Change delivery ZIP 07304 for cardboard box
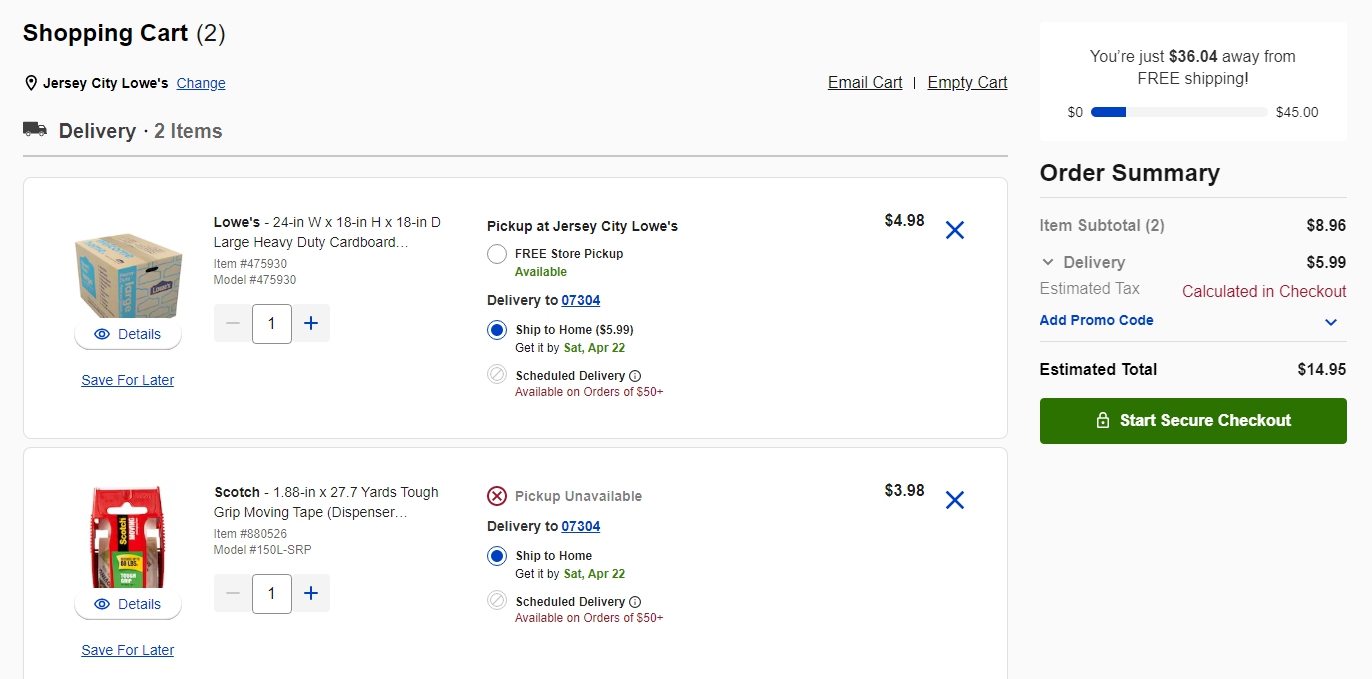The width and height of the screenshot is (1372, 679). coord(581,300)
